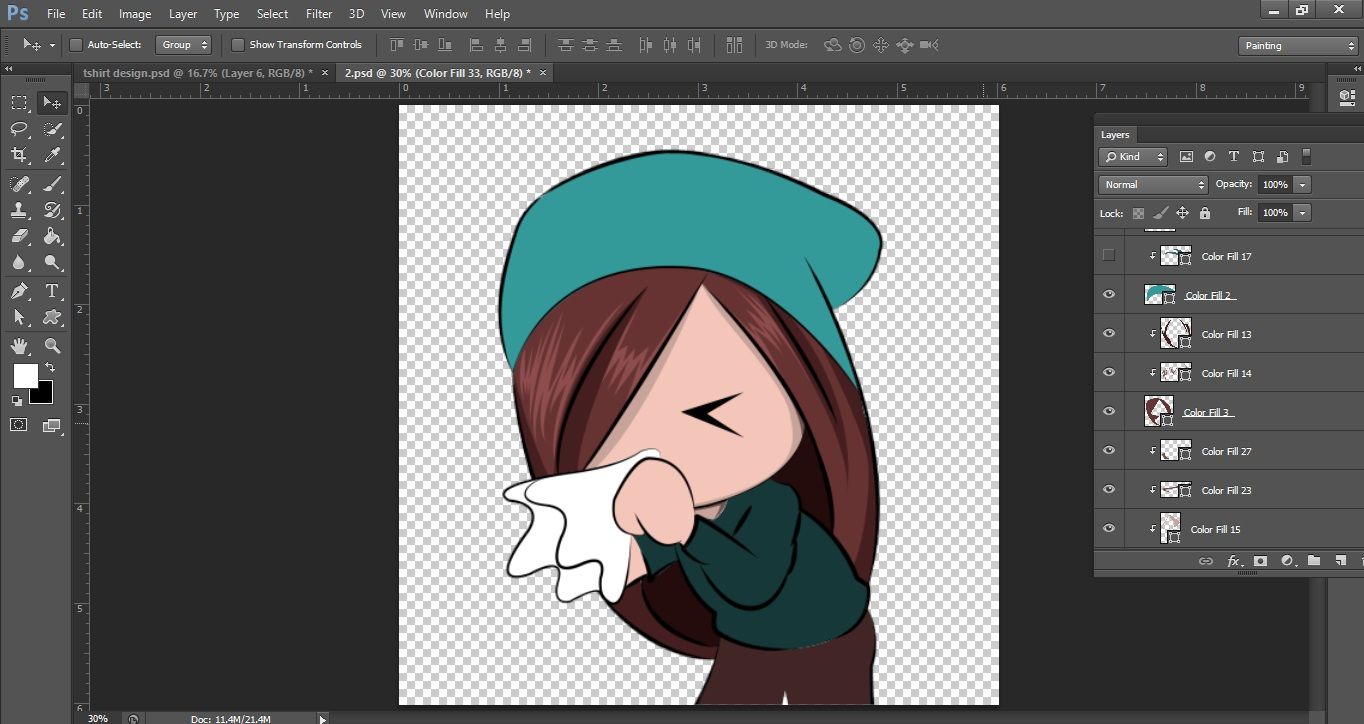Open the status bar info arrow
This screenshot has height=724, width=1364.
pos(322,718)
